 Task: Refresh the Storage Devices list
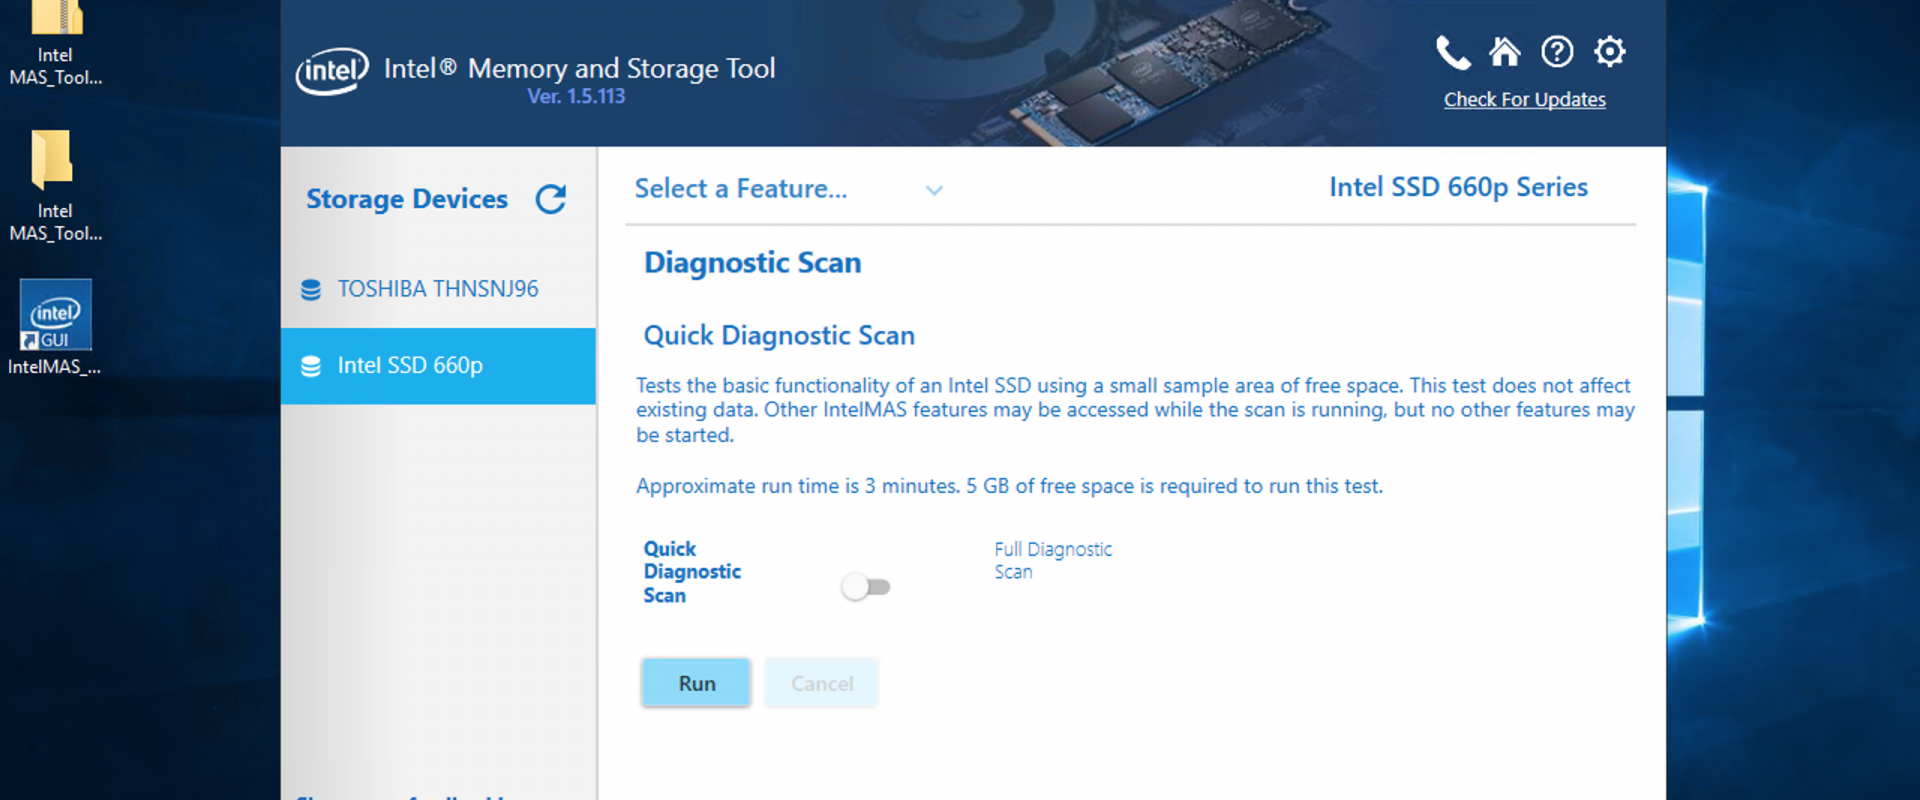(x=551, y=199)
